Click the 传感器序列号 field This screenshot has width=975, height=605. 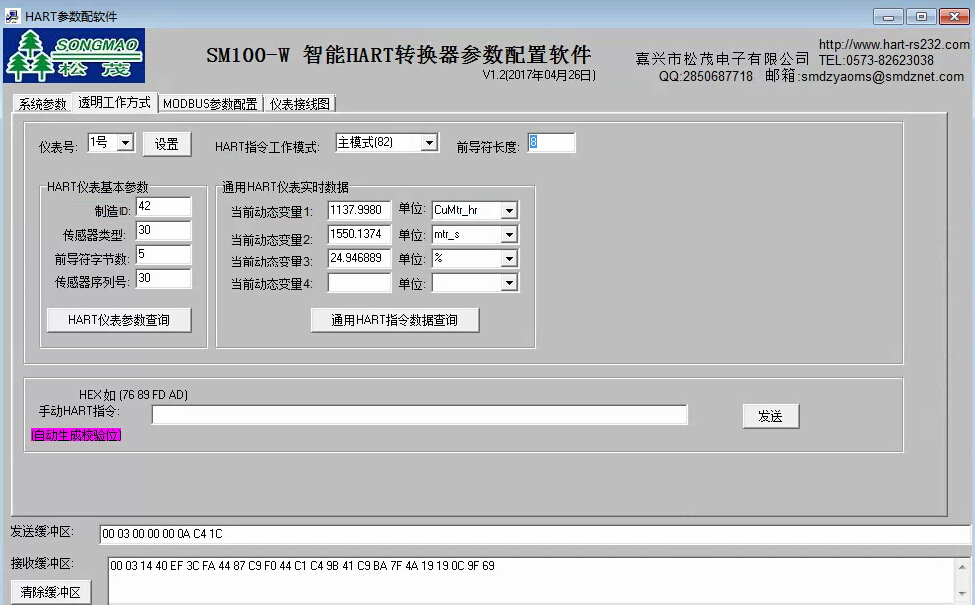tap(164, 278)
